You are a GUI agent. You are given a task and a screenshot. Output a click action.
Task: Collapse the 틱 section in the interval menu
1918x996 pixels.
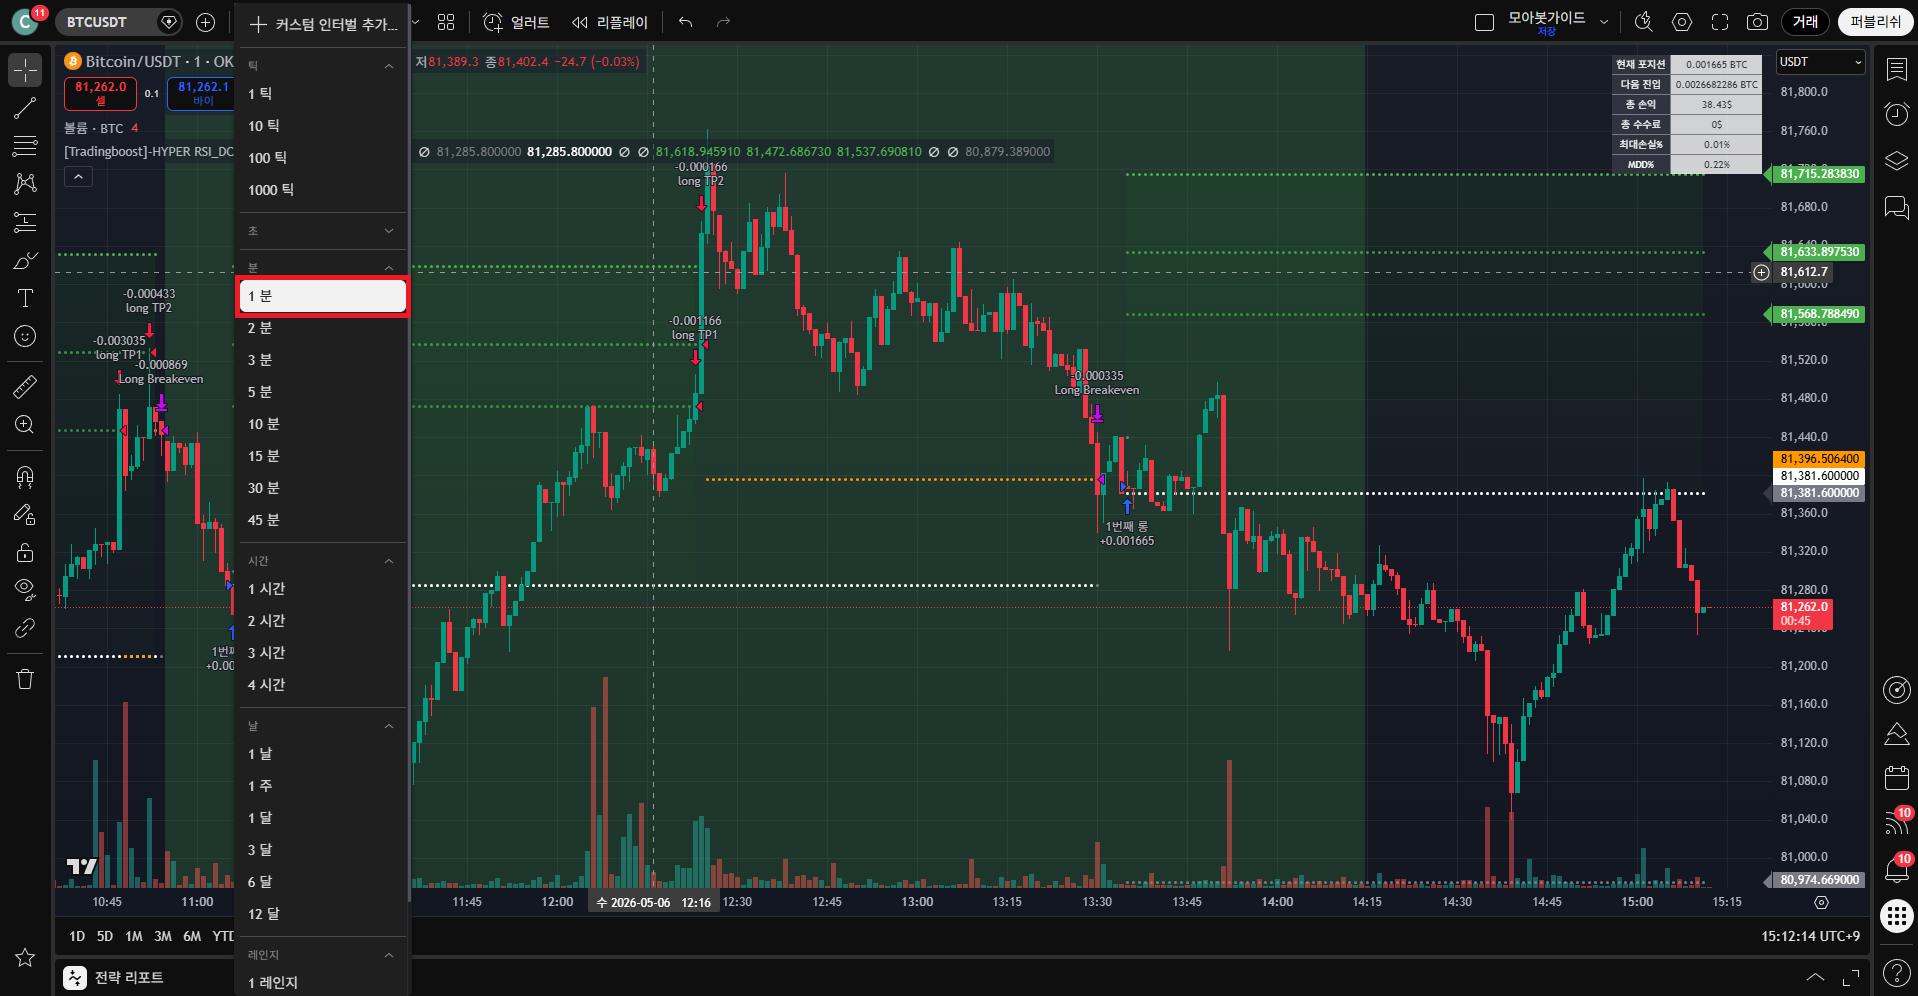click(389, 66)
